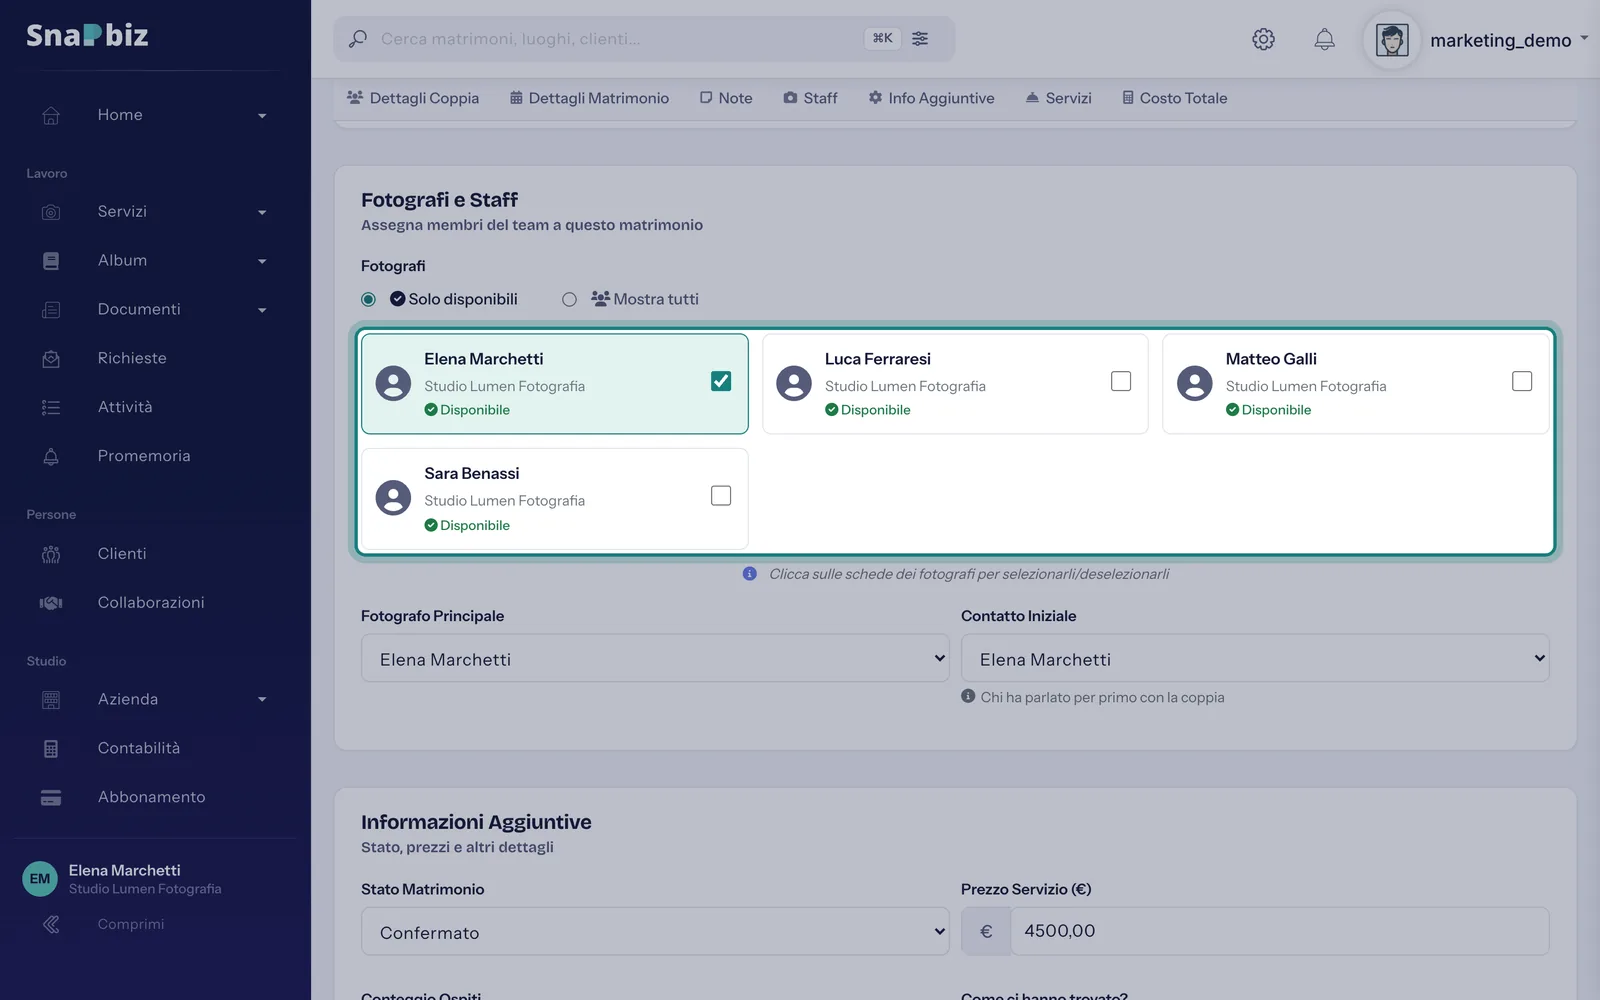Click the Album book icon in sidebar
The image size is (1600, 1000).
pos(51,261)
